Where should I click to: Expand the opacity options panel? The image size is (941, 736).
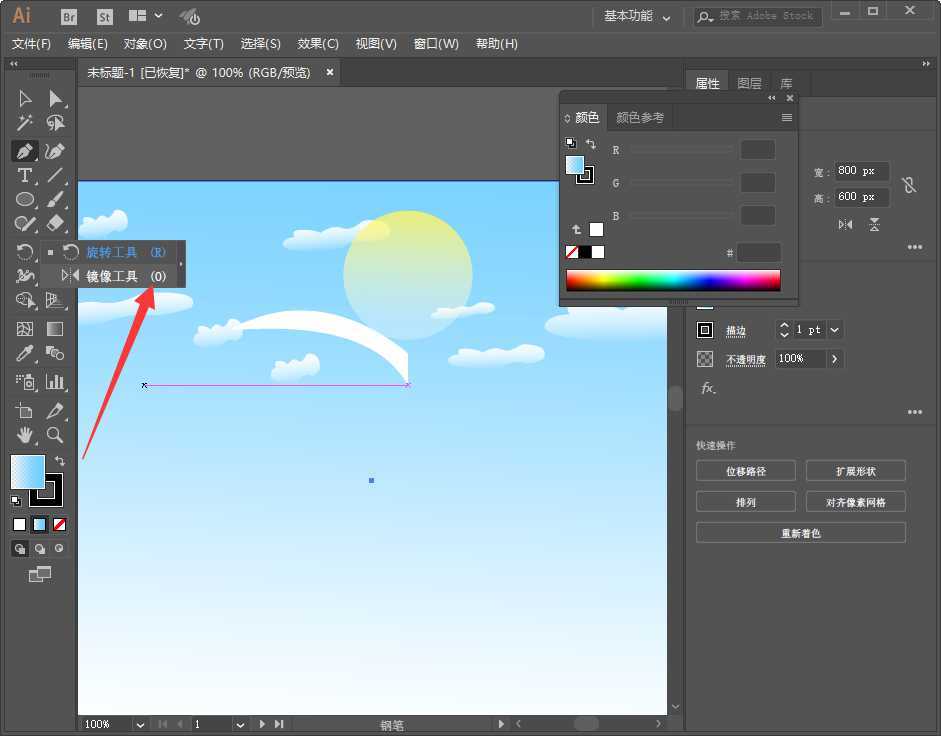[x=834, y=358]
